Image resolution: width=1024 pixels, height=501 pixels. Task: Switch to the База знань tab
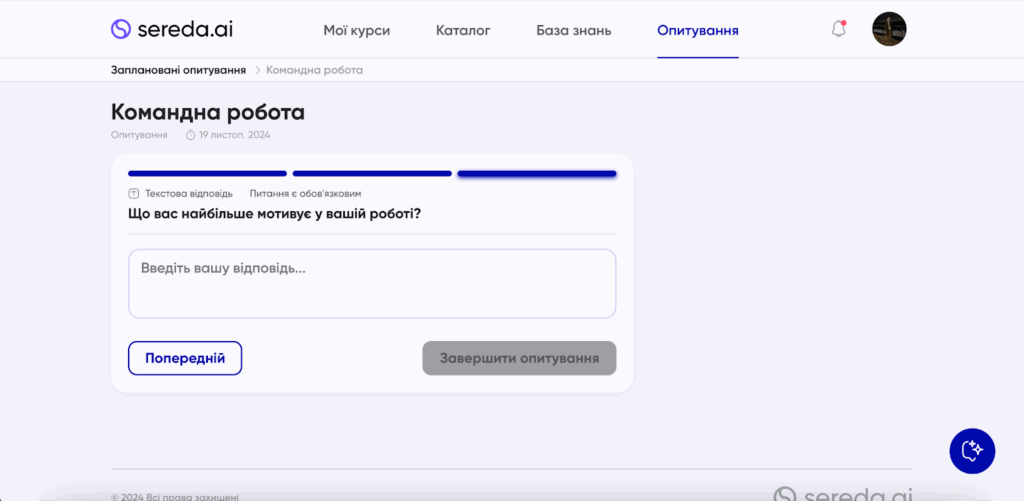573,30
